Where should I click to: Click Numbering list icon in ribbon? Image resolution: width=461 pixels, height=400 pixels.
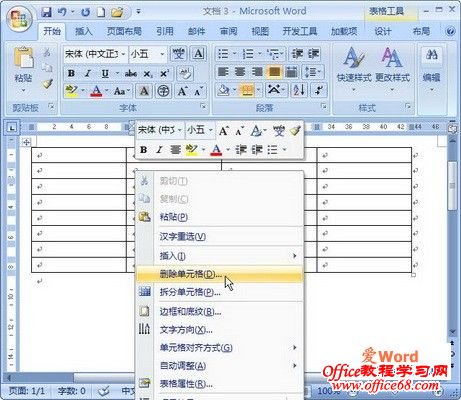click(248, 53)
